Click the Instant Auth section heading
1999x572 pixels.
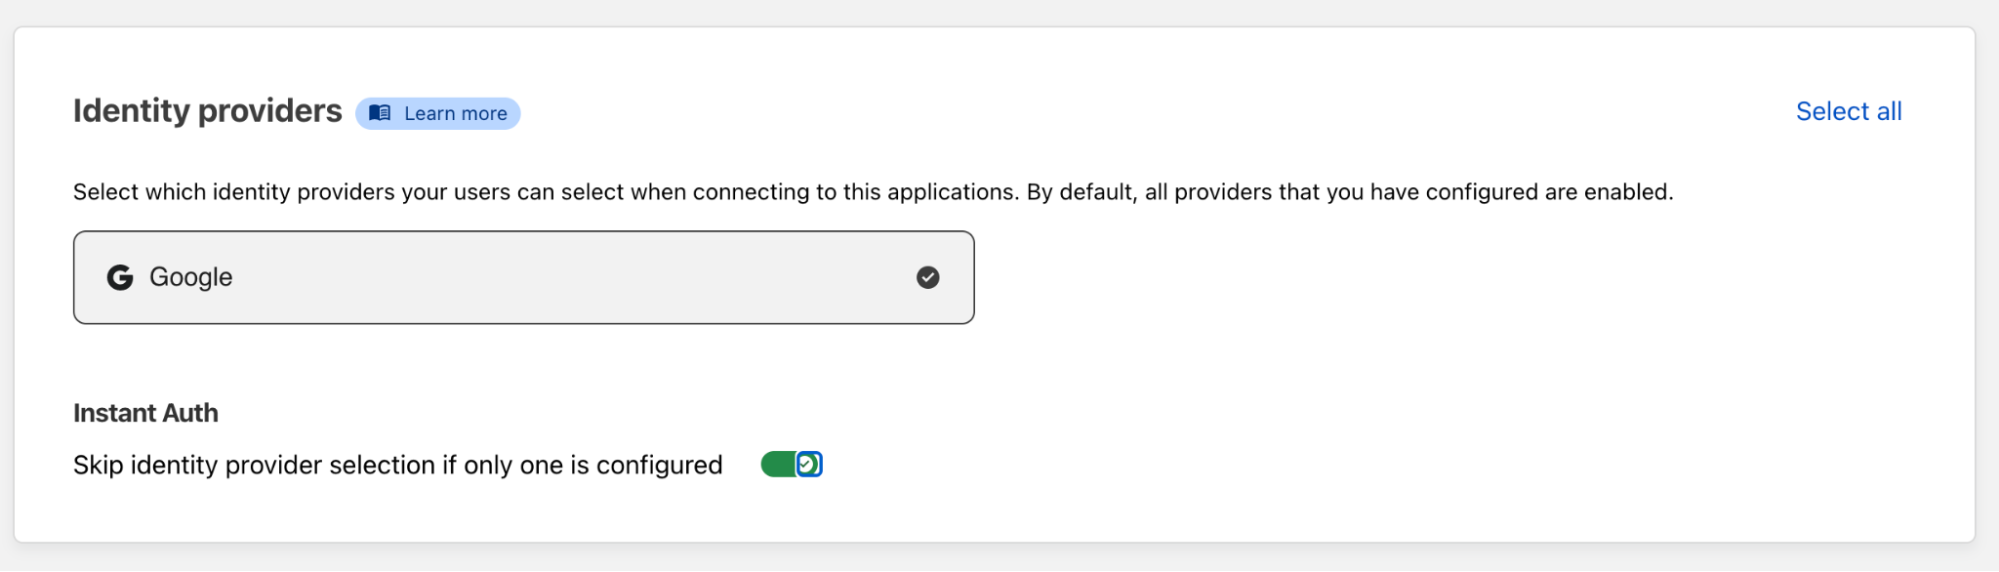pos(146,413)
